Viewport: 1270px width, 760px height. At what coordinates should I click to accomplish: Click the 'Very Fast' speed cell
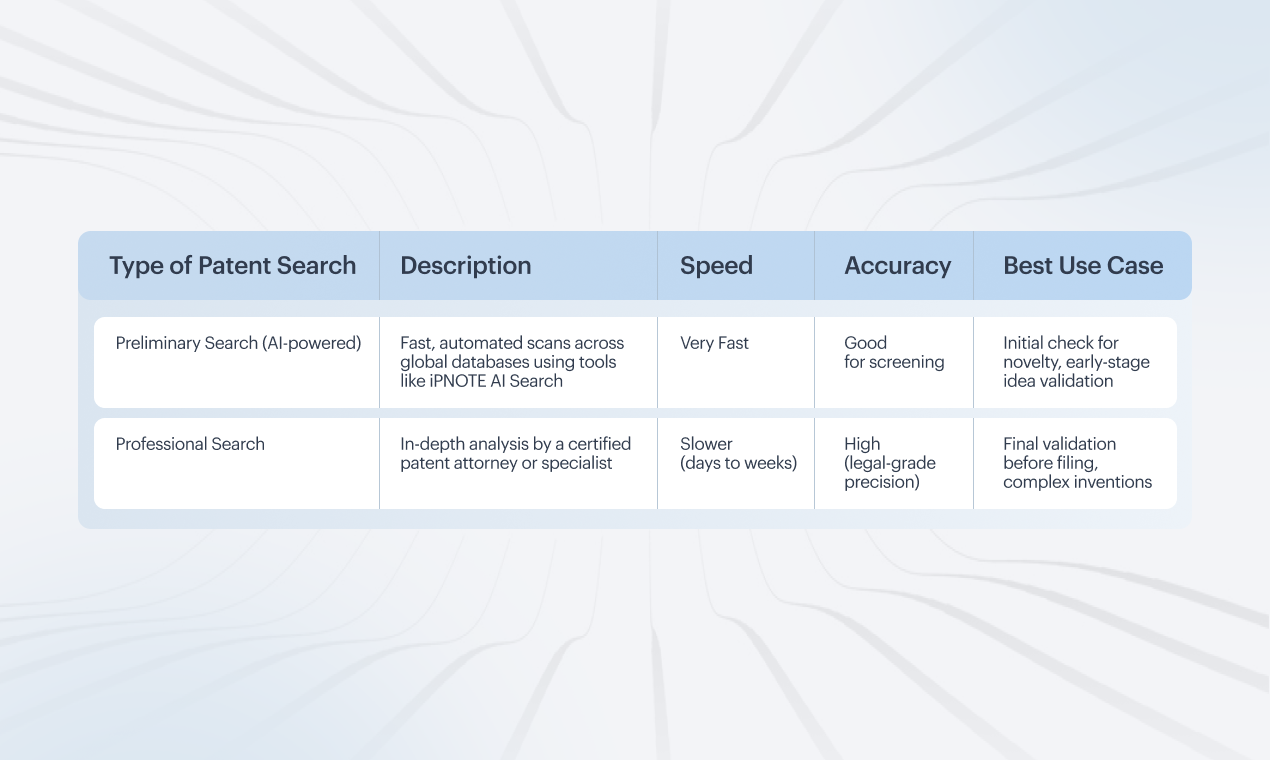tap(714, 343)
